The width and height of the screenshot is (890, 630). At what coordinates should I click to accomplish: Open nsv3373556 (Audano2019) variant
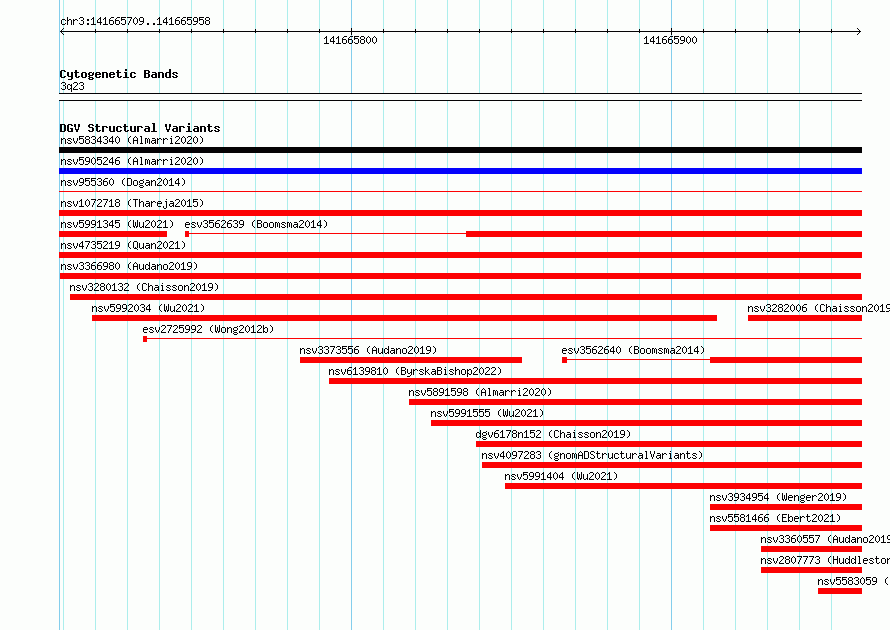[x=368, y=350]
